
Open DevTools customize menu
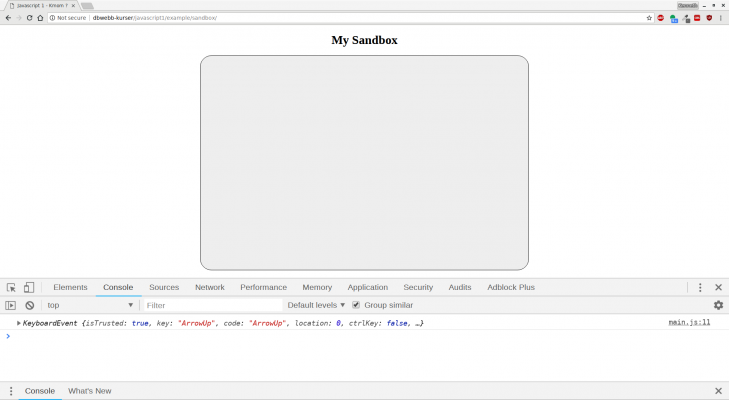(x=700, y=287)
